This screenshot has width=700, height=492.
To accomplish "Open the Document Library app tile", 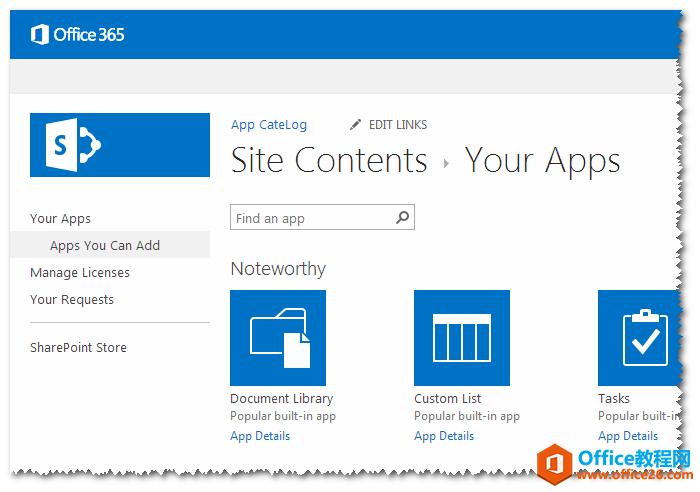I will point(278,337).
